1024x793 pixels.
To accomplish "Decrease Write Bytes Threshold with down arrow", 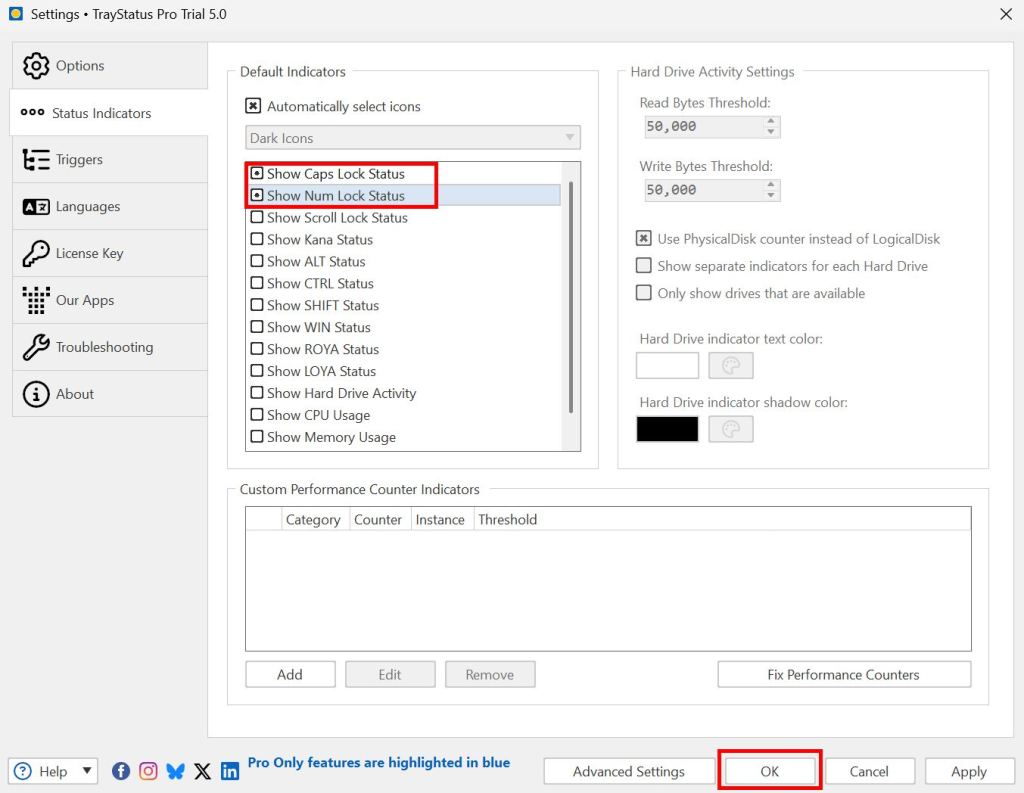I will click(771, 195).
